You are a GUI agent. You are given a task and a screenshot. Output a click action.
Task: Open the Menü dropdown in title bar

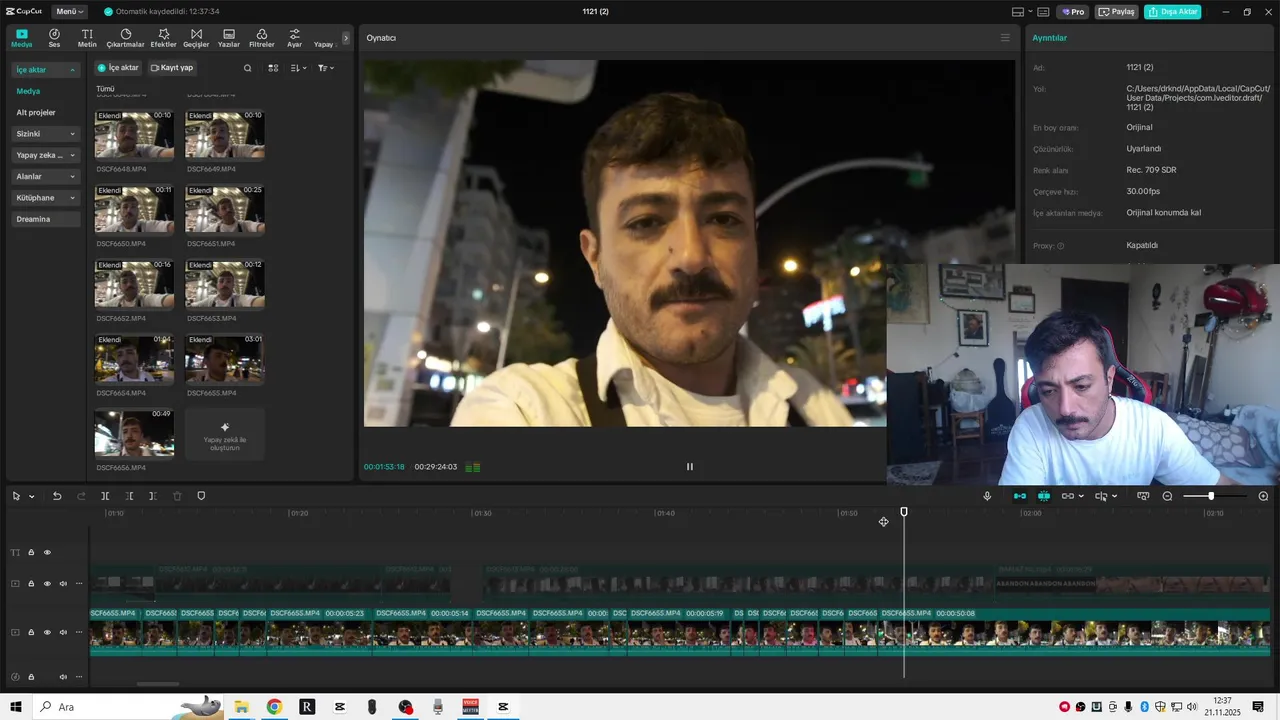coord(70,12)
